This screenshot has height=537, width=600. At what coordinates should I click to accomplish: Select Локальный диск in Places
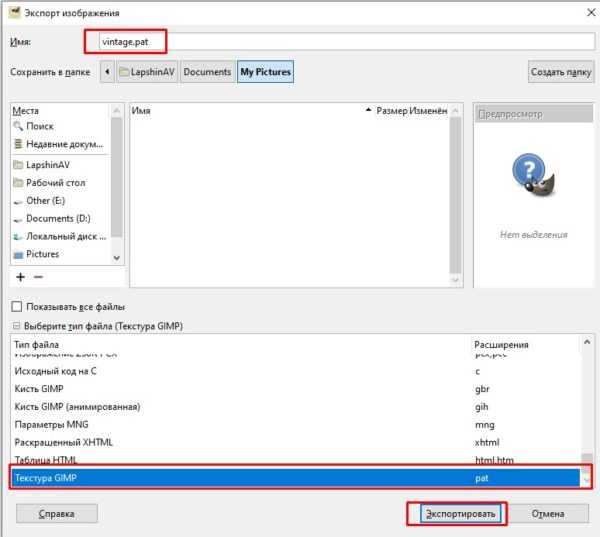(x=60, y=236)
